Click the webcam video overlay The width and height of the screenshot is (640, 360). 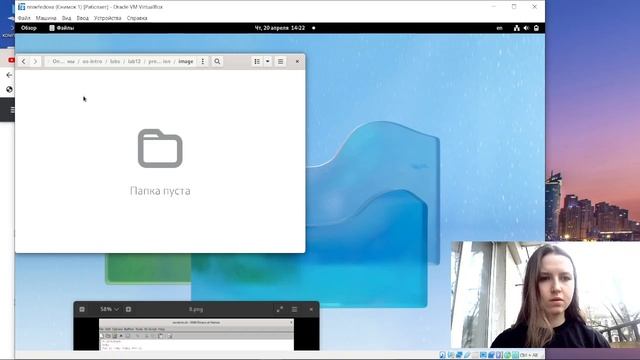(x=545, y=294)
